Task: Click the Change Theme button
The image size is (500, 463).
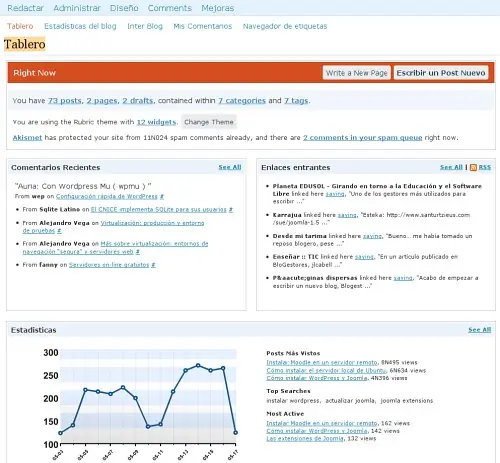Action: (209, 122)
